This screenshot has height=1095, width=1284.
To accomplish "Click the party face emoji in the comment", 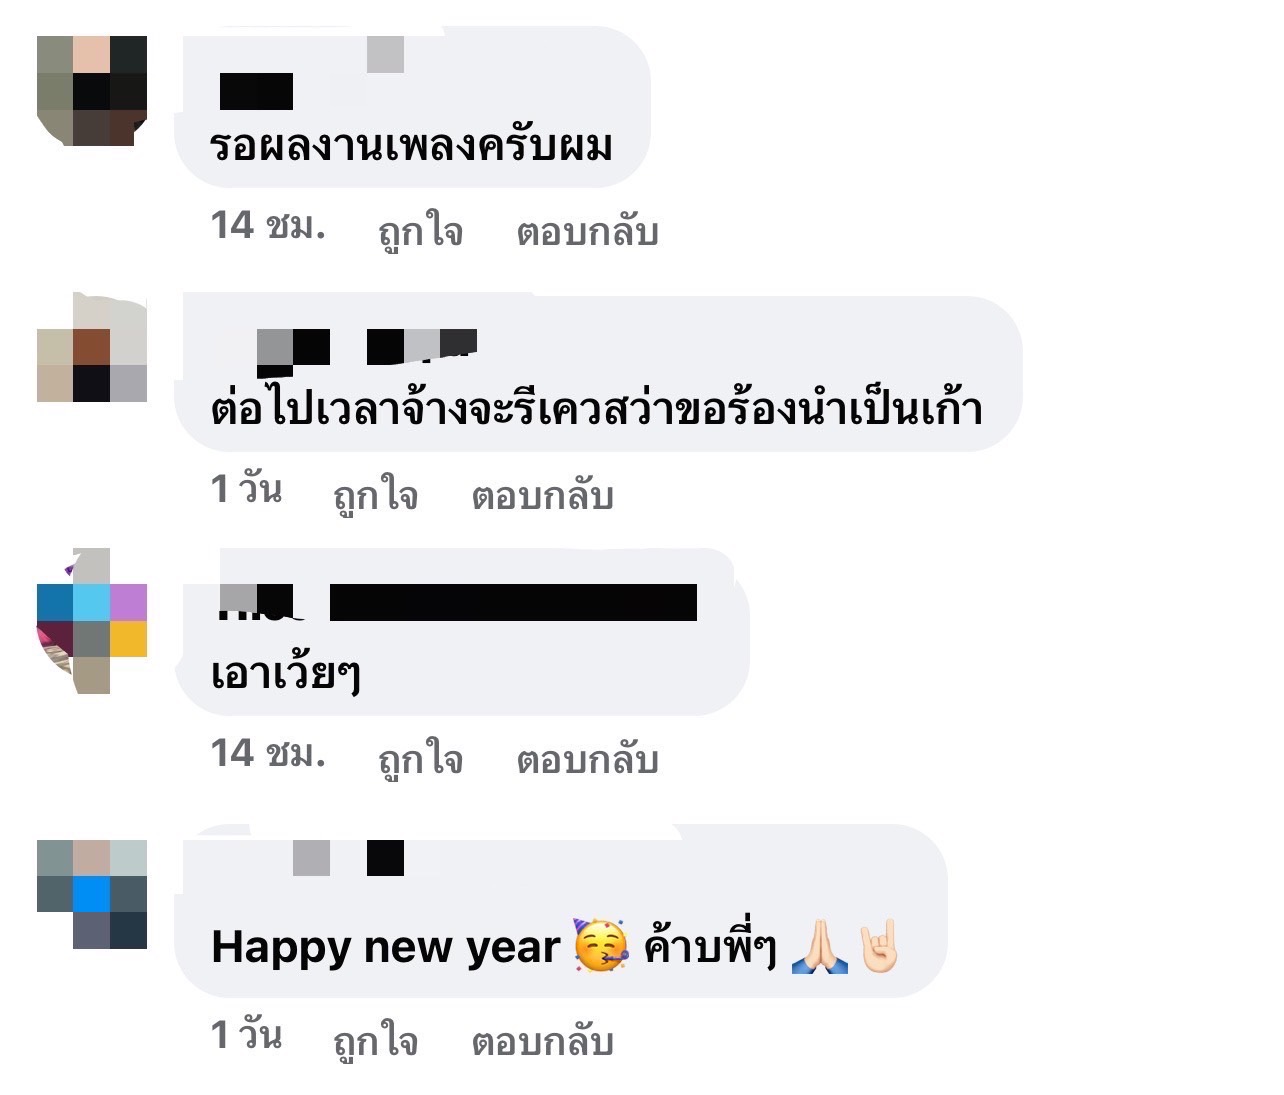I will click(602, 945).
